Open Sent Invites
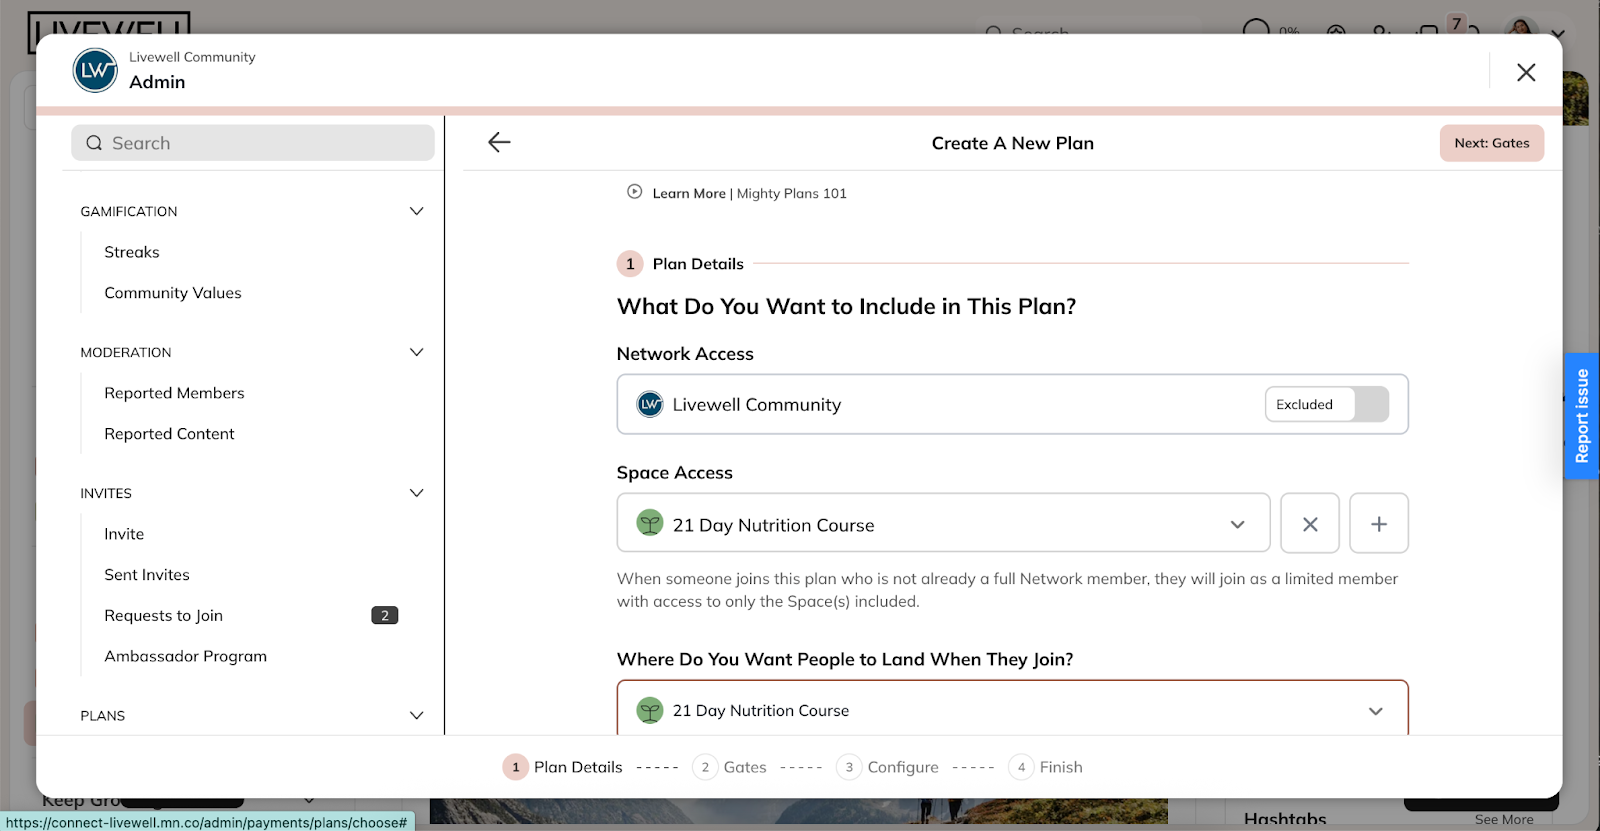Screen dimensions: 1600x831 pos(147,575)
